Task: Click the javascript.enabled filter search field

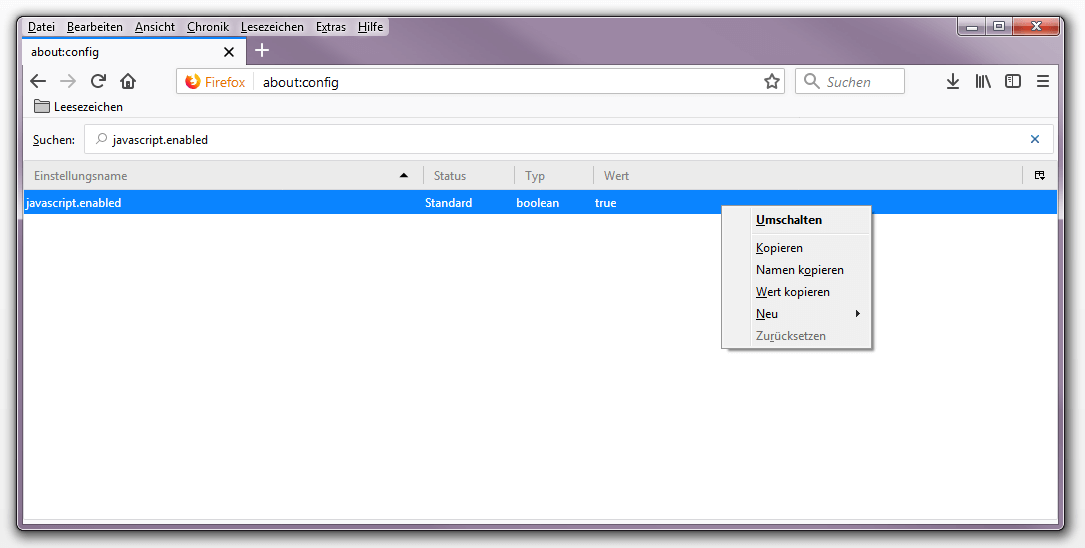Action: 569,139
